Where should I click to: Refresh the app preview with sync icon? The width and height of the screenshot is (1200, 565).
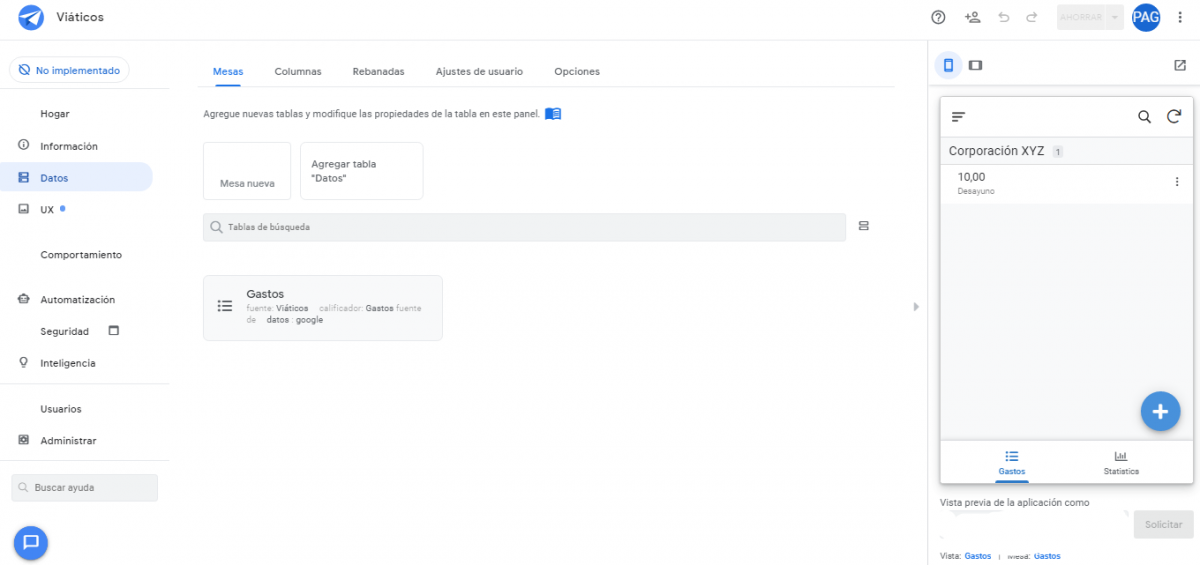[x=1174, y=117]
